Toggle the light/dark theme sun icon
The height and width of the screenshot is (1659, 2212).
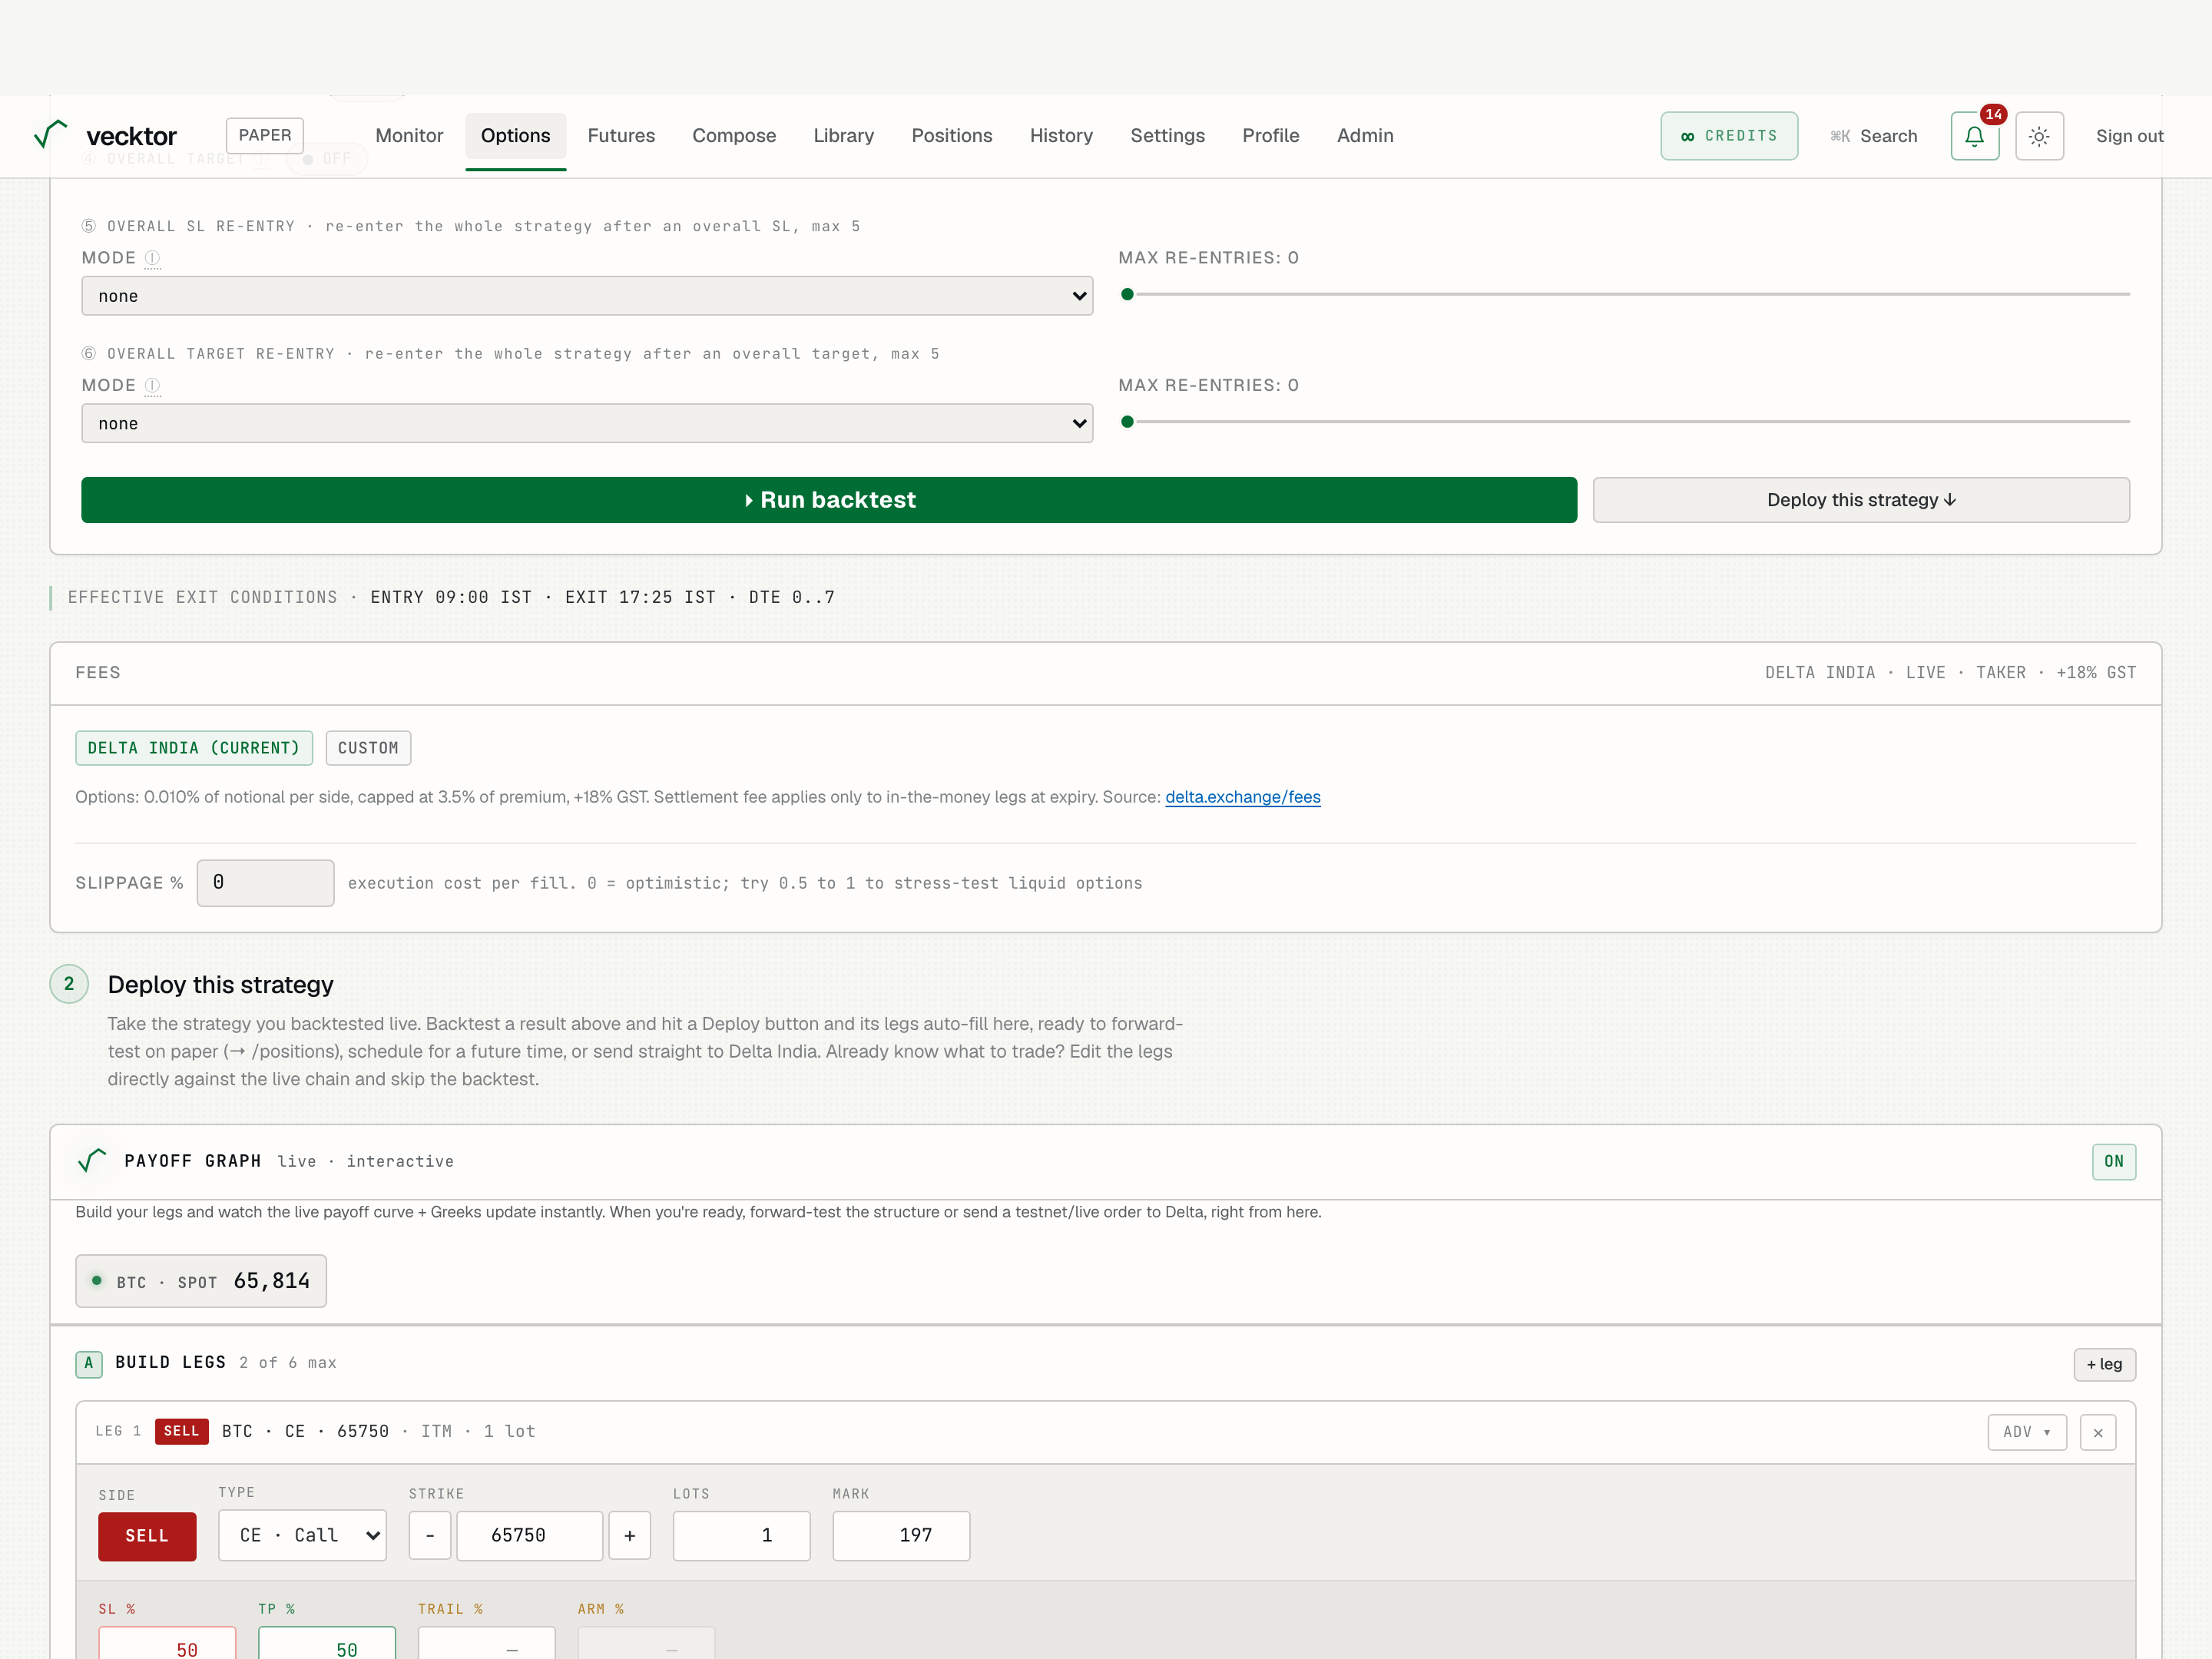[2039, 136]
